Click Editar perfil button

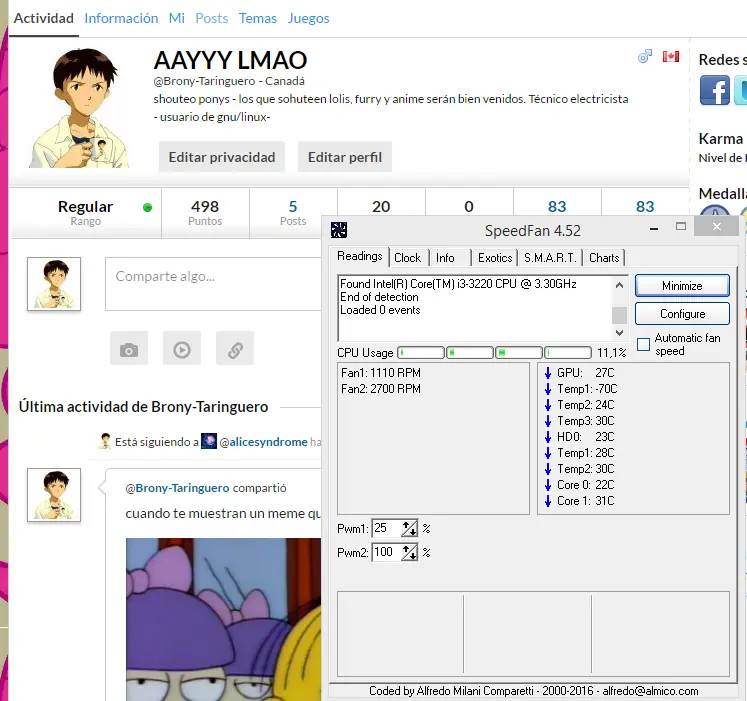coord(345,157)
